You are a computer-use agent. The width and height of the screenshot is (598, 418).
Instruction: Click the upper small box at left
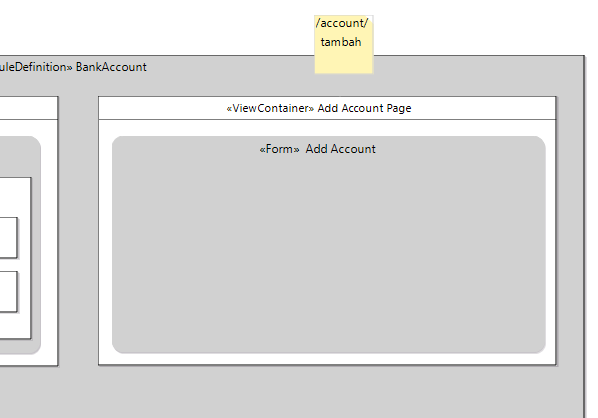pyautogui.click(x=8, y=238)
